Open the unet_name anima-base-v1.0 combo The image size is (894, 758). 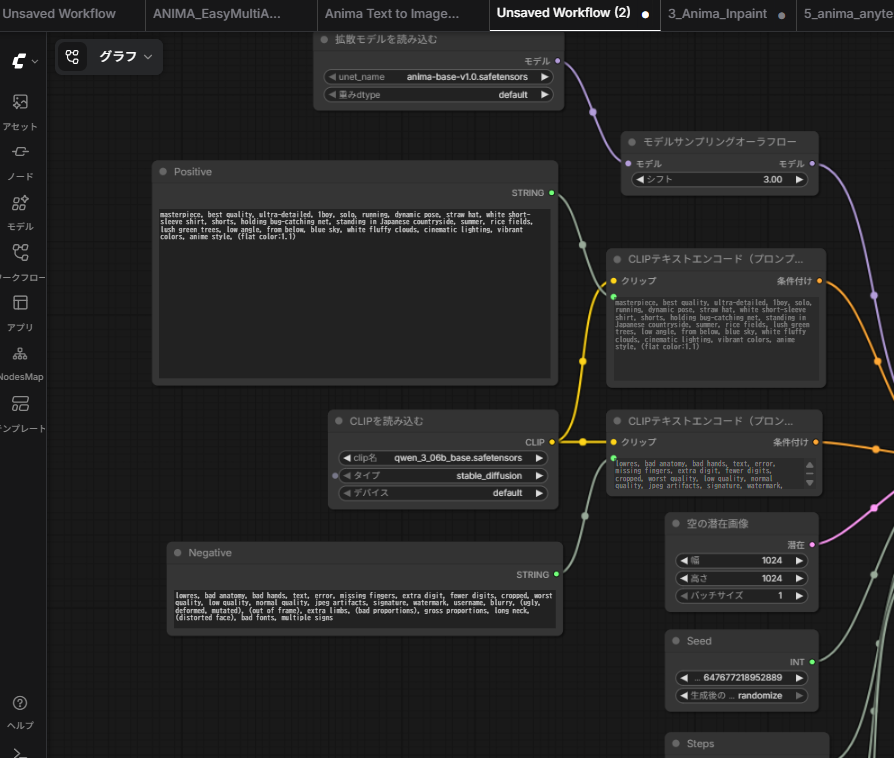[438, 77]
